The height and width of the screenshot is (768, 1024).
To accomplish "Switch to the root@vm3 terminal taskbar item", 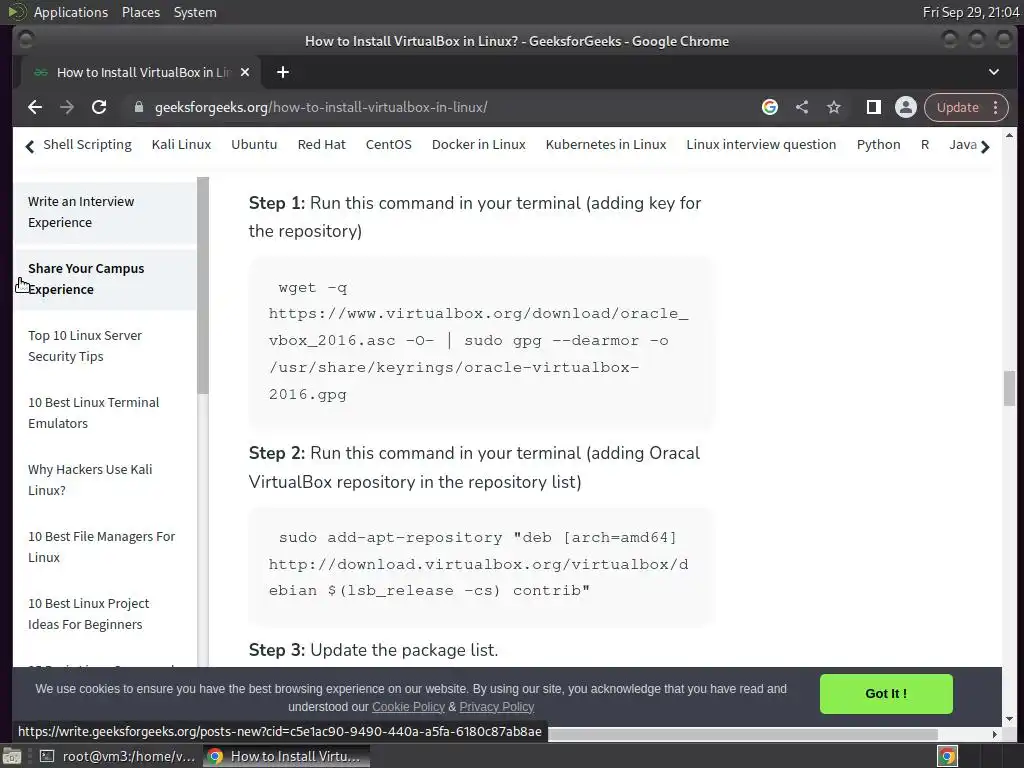I will tap(118, 756).
